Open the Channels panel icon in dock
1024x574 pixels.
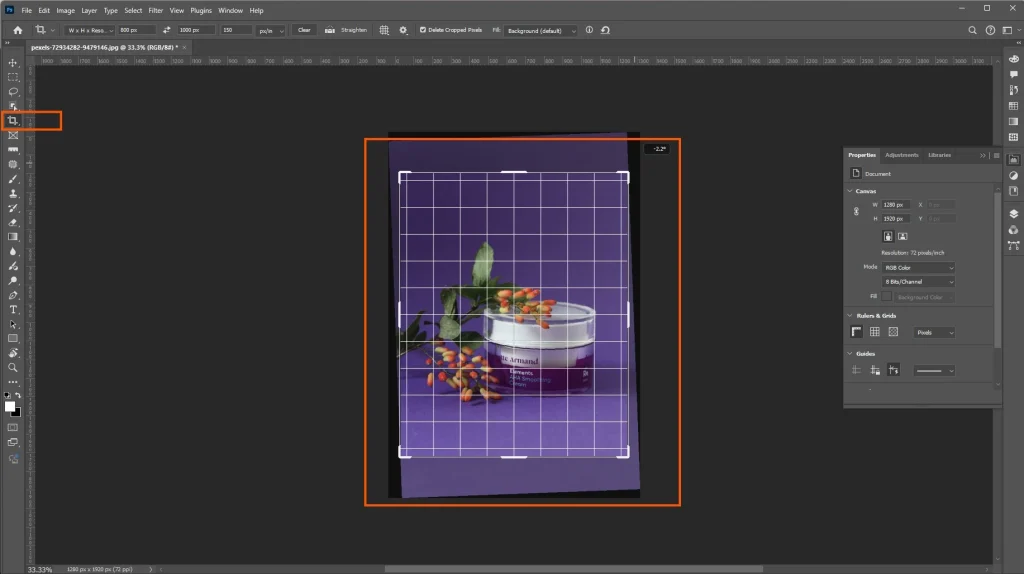[1014, 230]
